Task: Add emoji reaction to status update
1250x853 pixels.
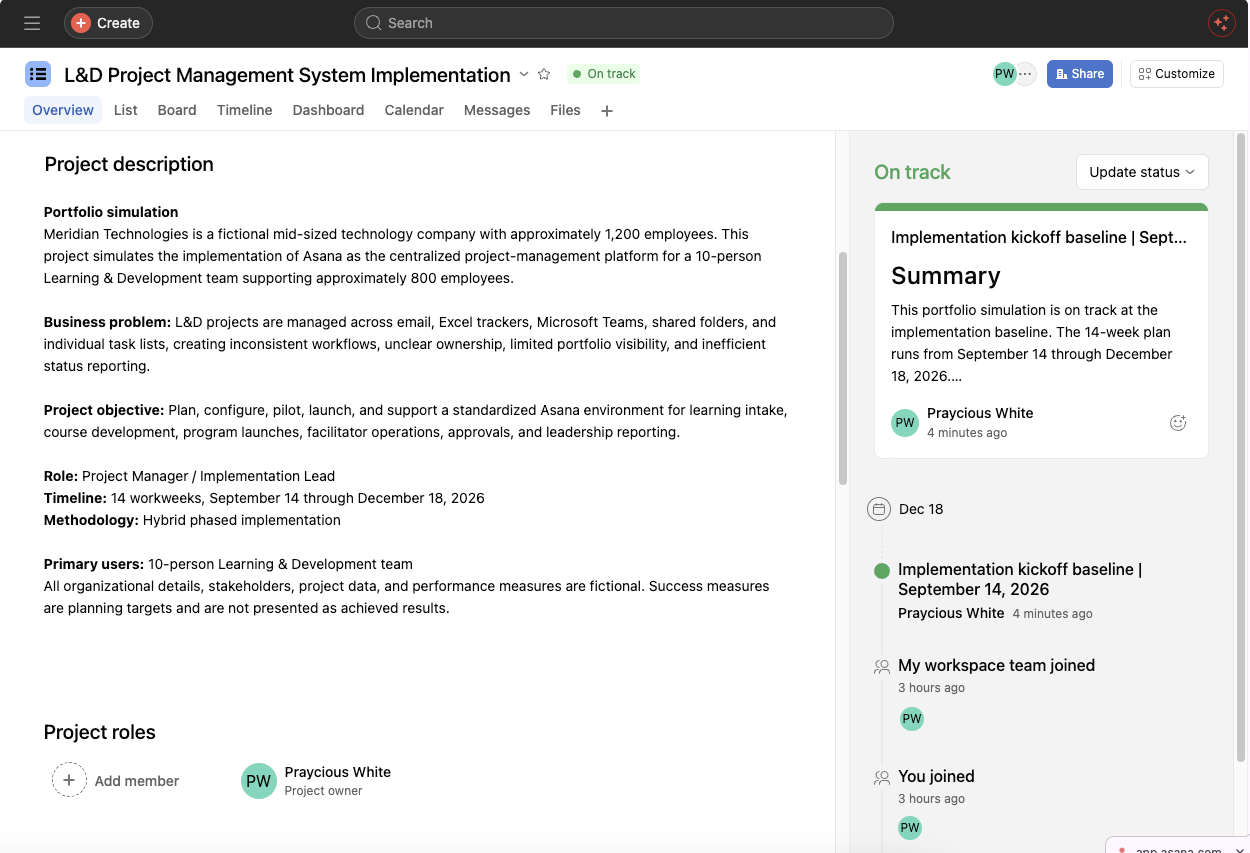Action: (x=1178, y=423)
